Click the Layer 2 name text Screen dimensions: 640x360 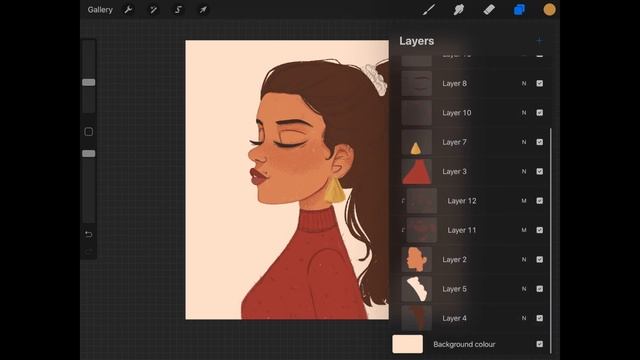click(454, 260)
